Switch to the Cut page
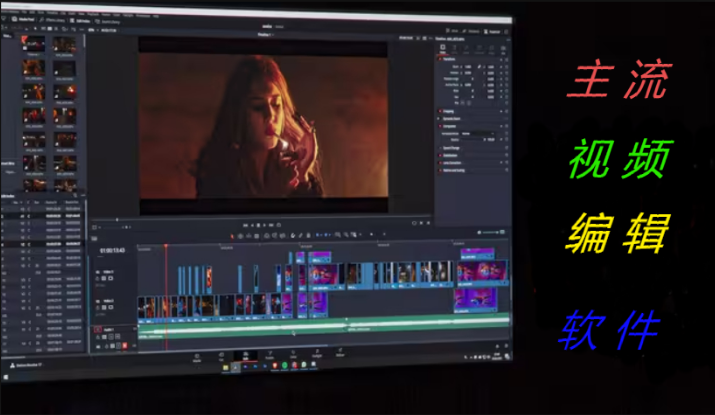This screenshot has width=715, height=415. pos(221,356)
